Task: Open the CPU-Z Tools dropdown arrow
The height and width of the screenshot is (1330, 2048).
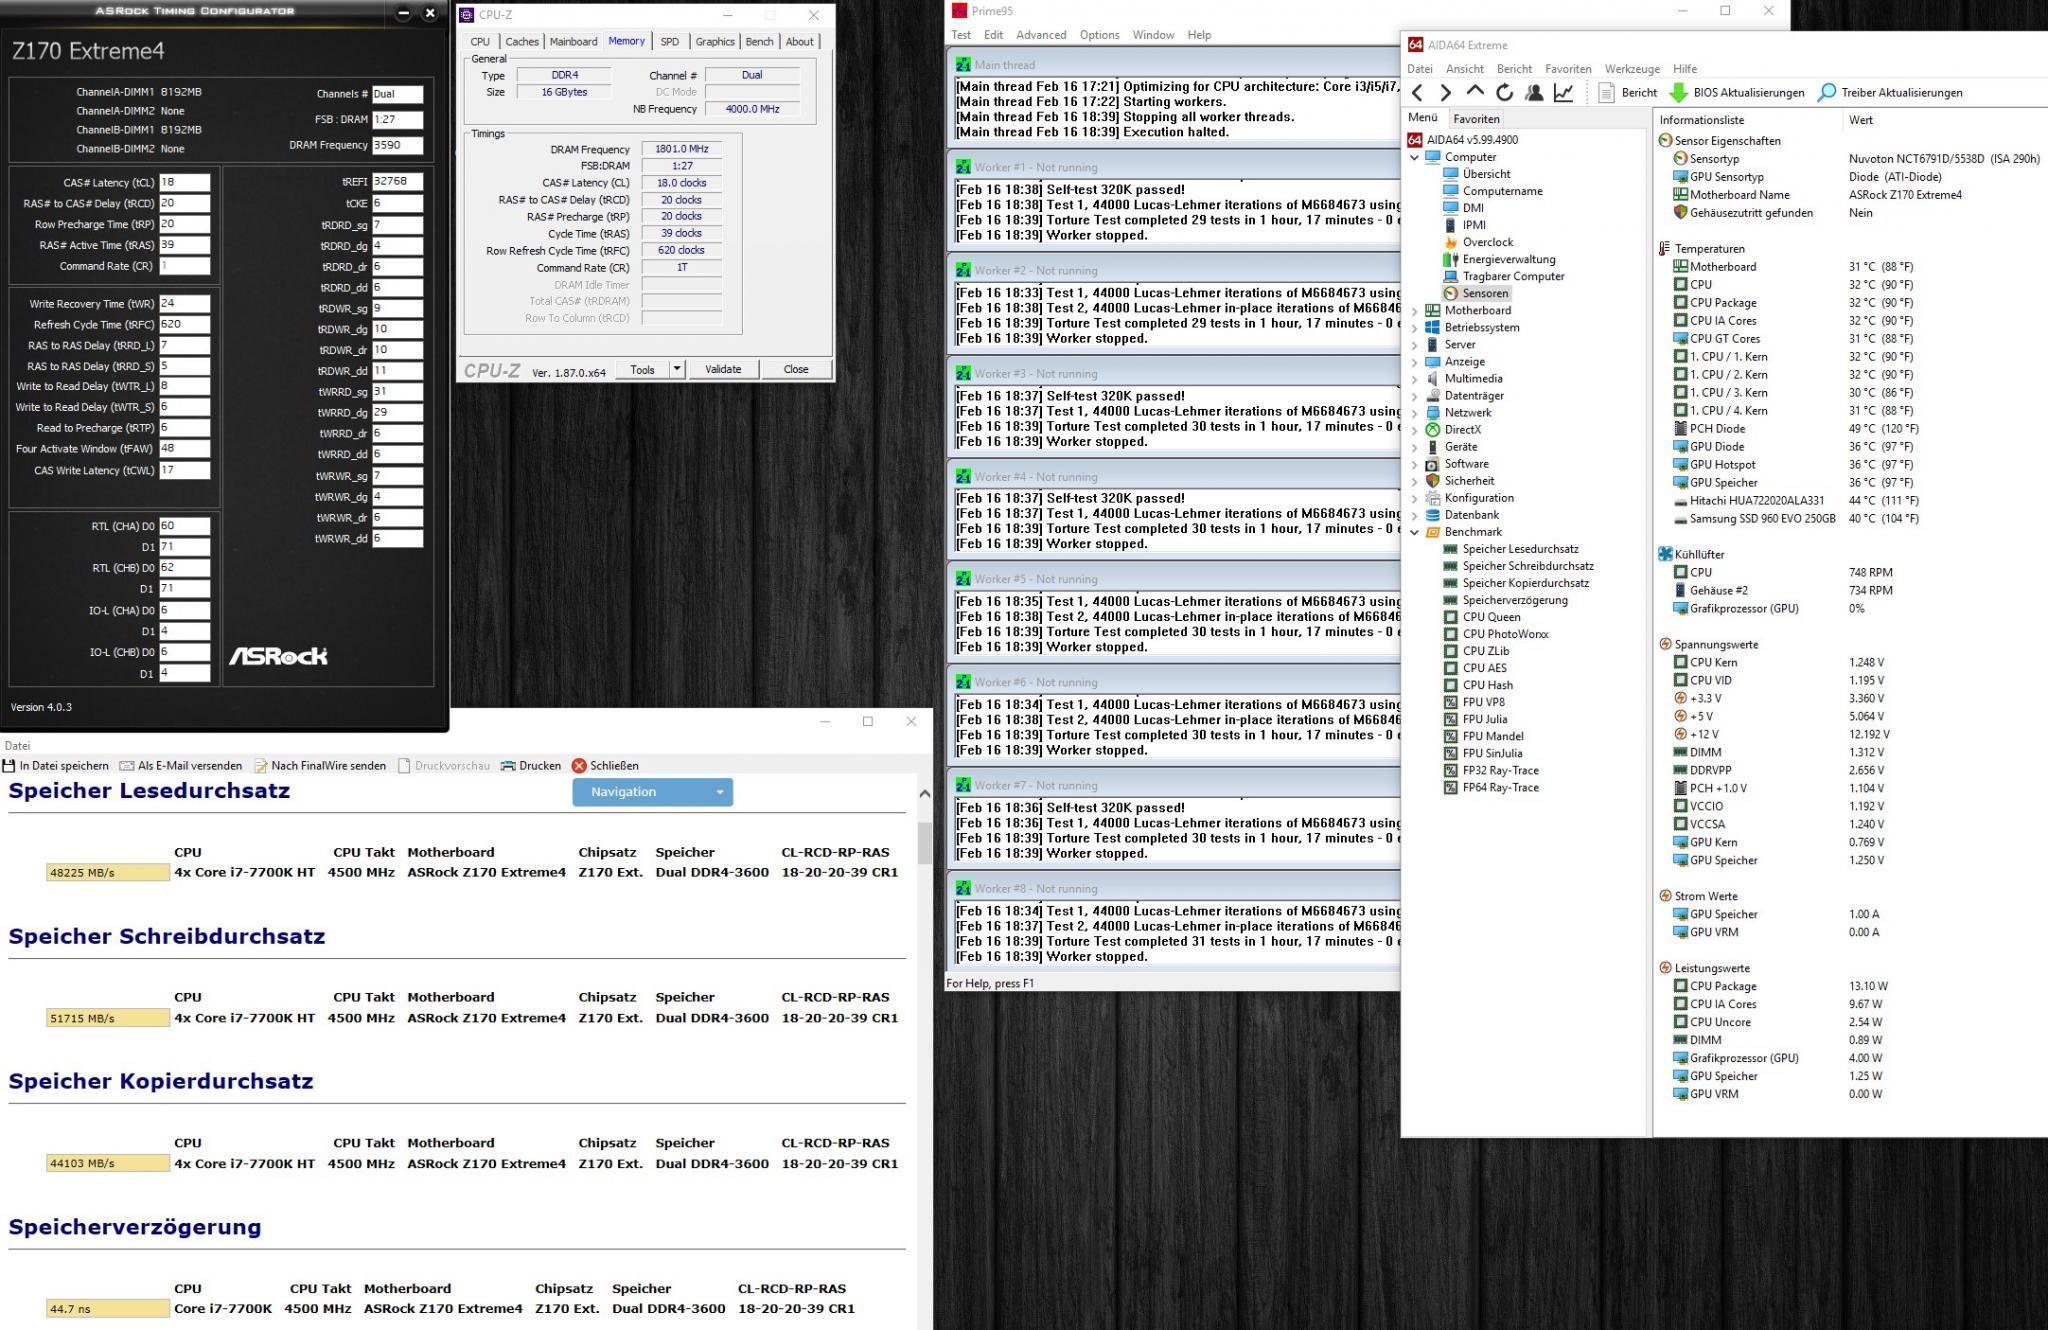Action: click(x=677, y=370)
